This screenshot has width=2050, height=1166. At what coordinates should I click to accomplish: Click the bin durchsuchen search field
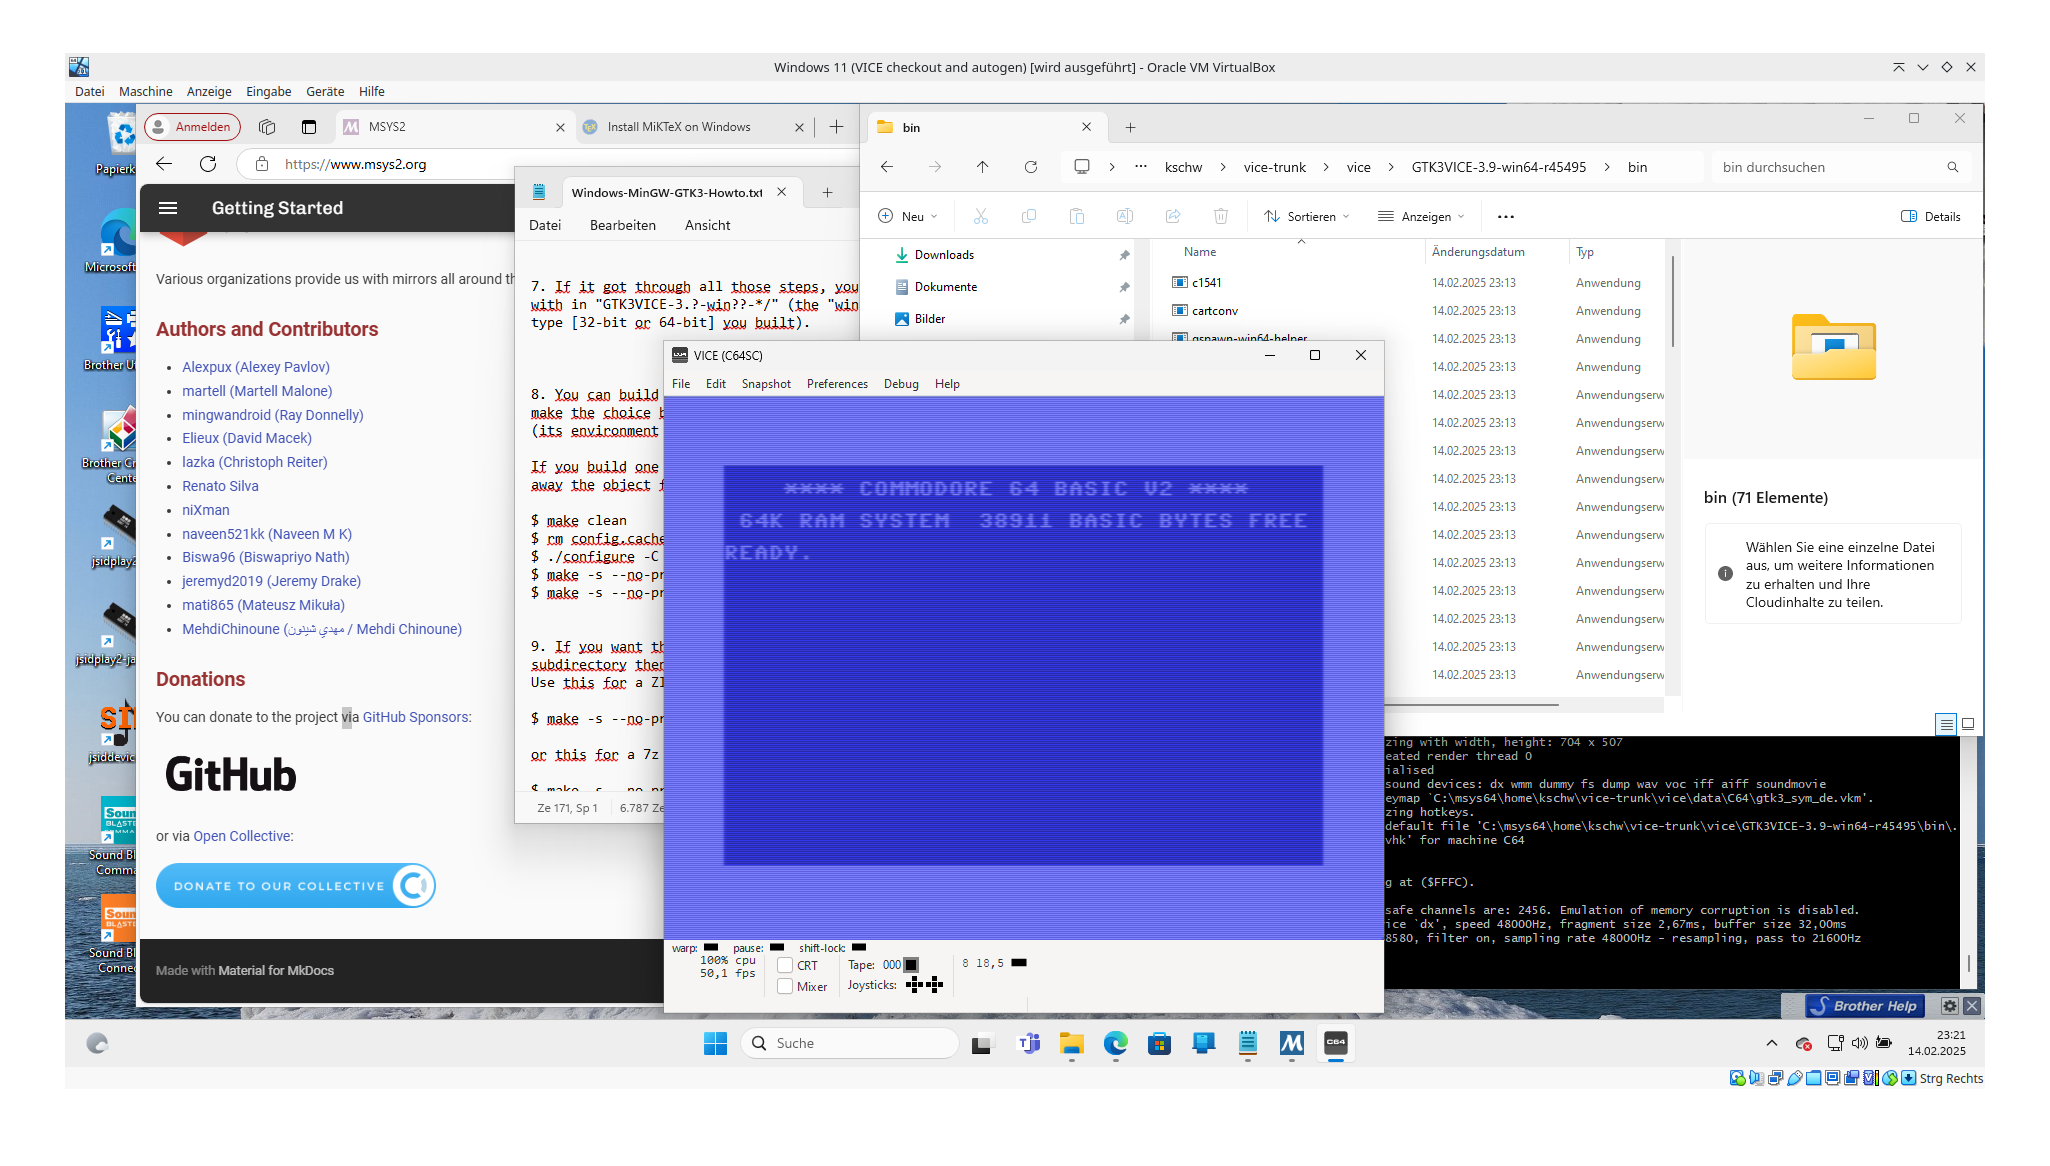coord(1840,167)
